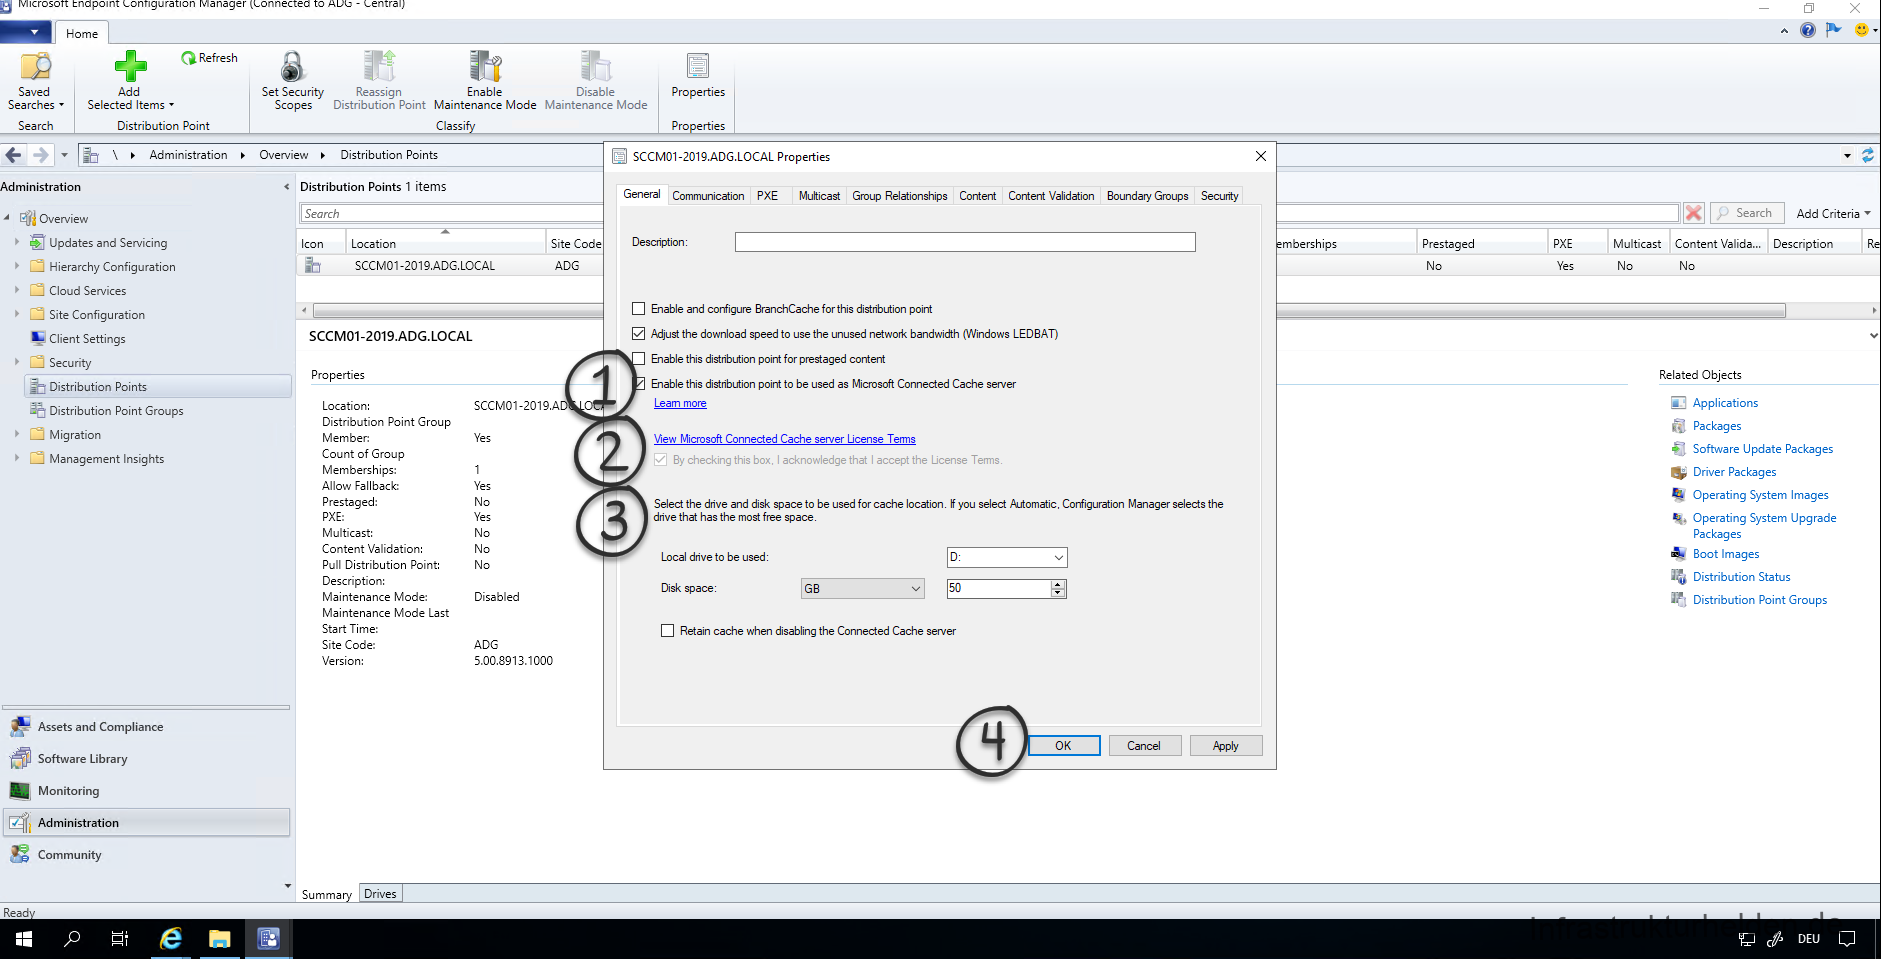Viewport: 1881px width, 959px height.
Task: Clear search with red X icon
Action: 1694,213
